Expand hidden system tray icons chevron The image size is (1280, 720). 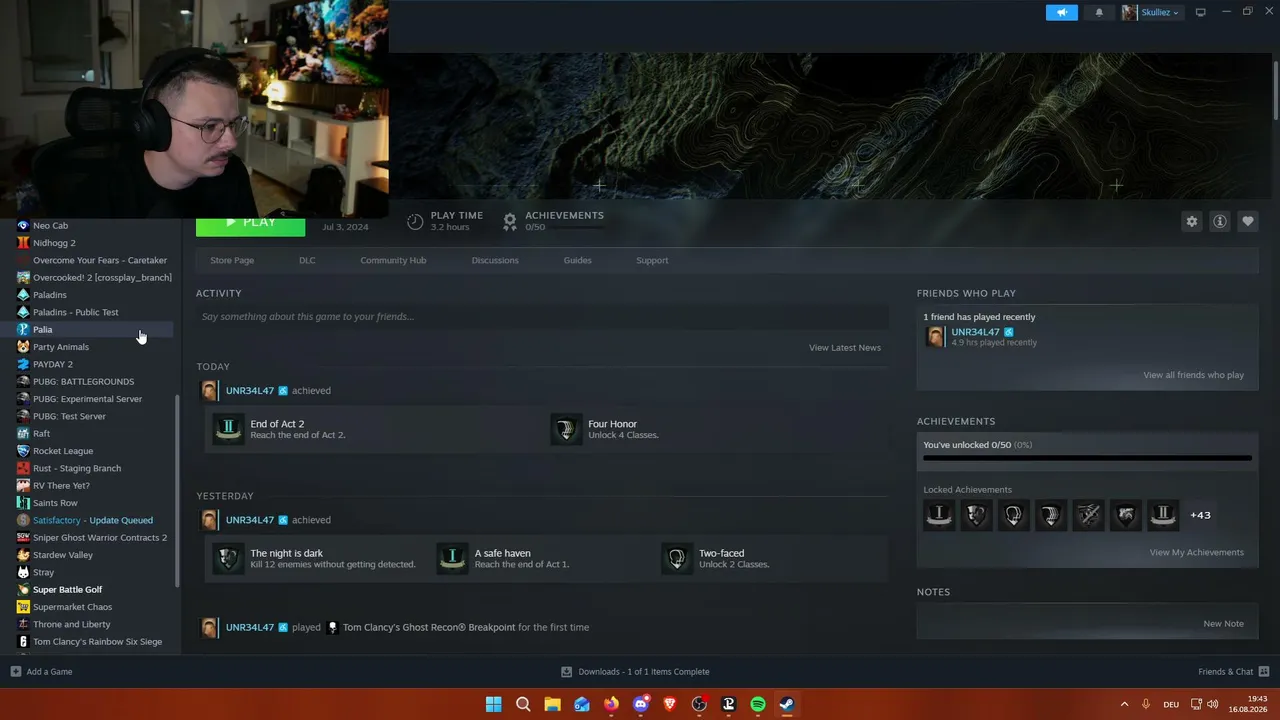pos(1124,704)
